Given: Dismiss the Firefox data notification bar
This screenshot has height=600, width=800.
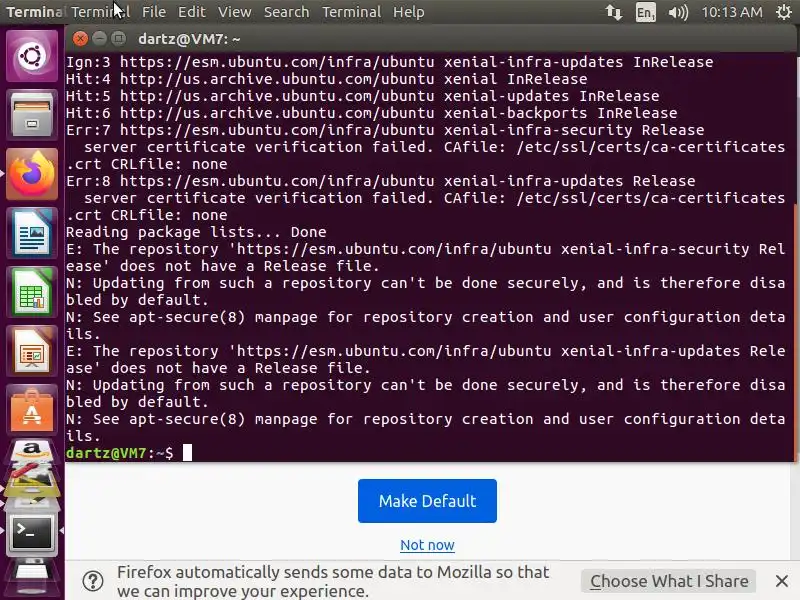Looking at the screenshot, I should tap(782, 581).
